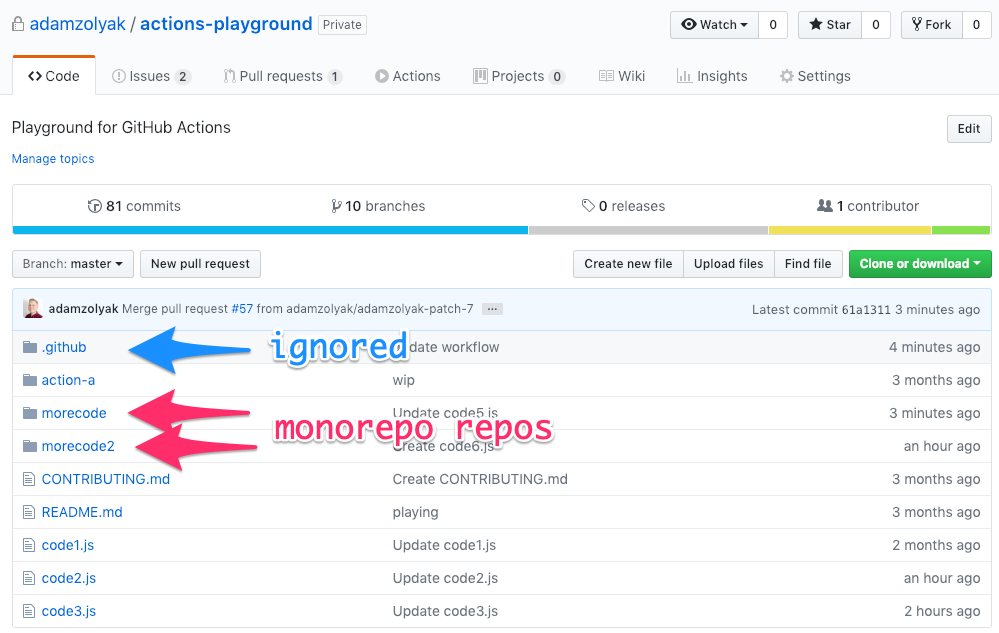Screen dimensions: 999x633
Task: Fork the actions-playground repository
Action: (932, 25)
